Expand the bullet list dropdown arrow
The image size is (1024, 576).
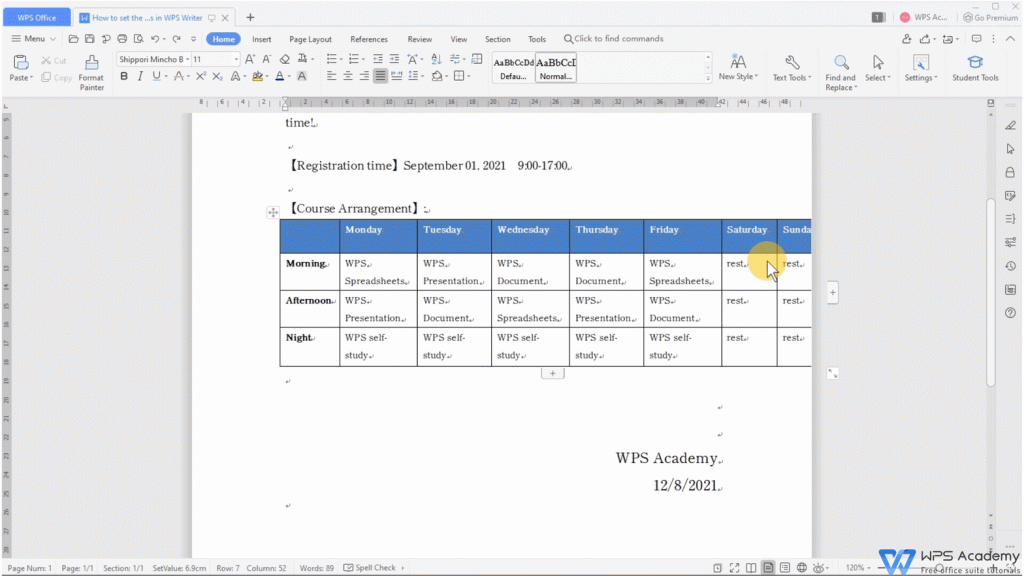tap(341, 59)
